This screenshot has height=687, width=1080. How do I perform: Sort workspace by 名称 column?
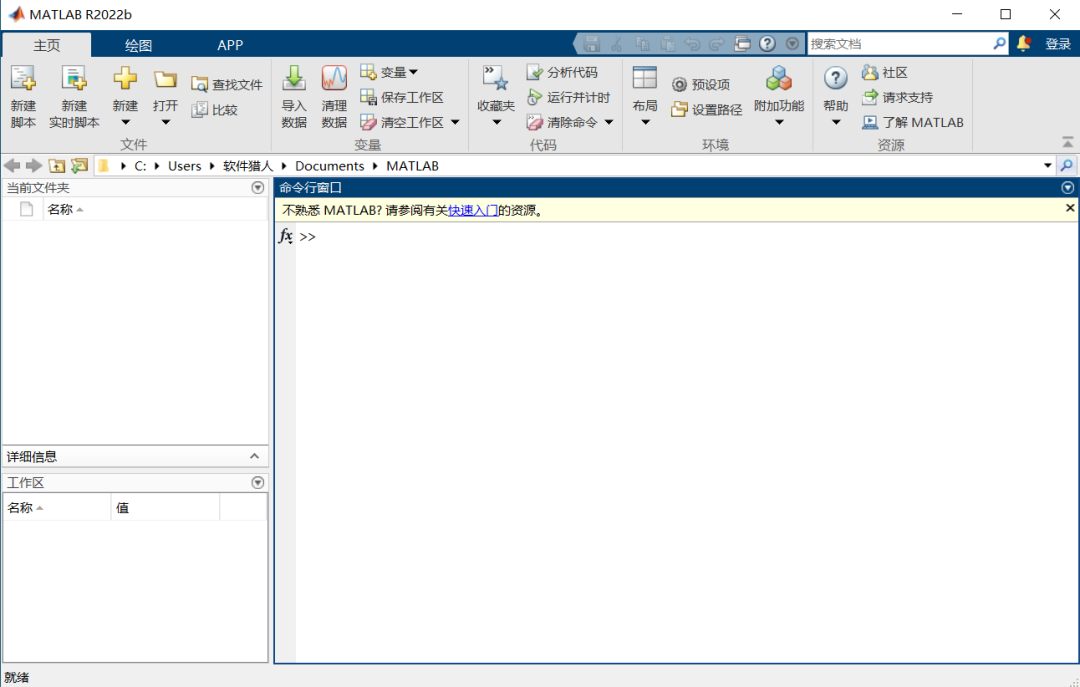click(x=57, y=508)
